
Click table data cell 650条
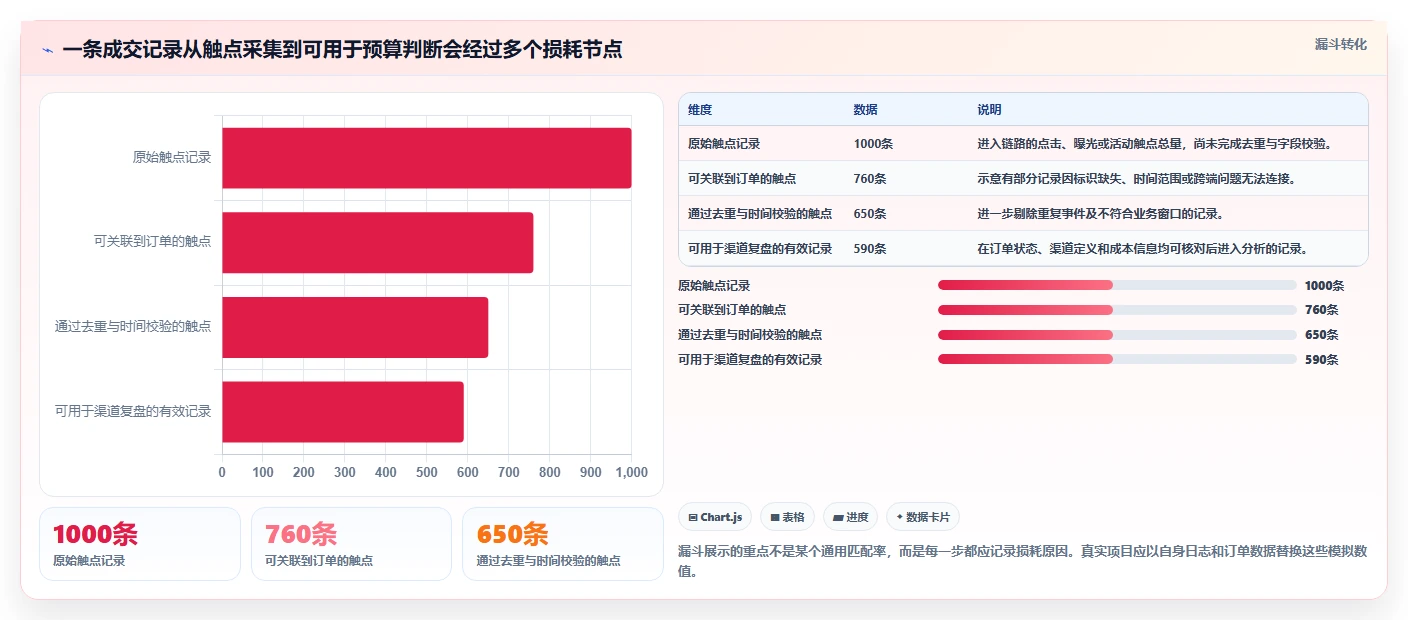pyautogui.click(x=870, y=214)
